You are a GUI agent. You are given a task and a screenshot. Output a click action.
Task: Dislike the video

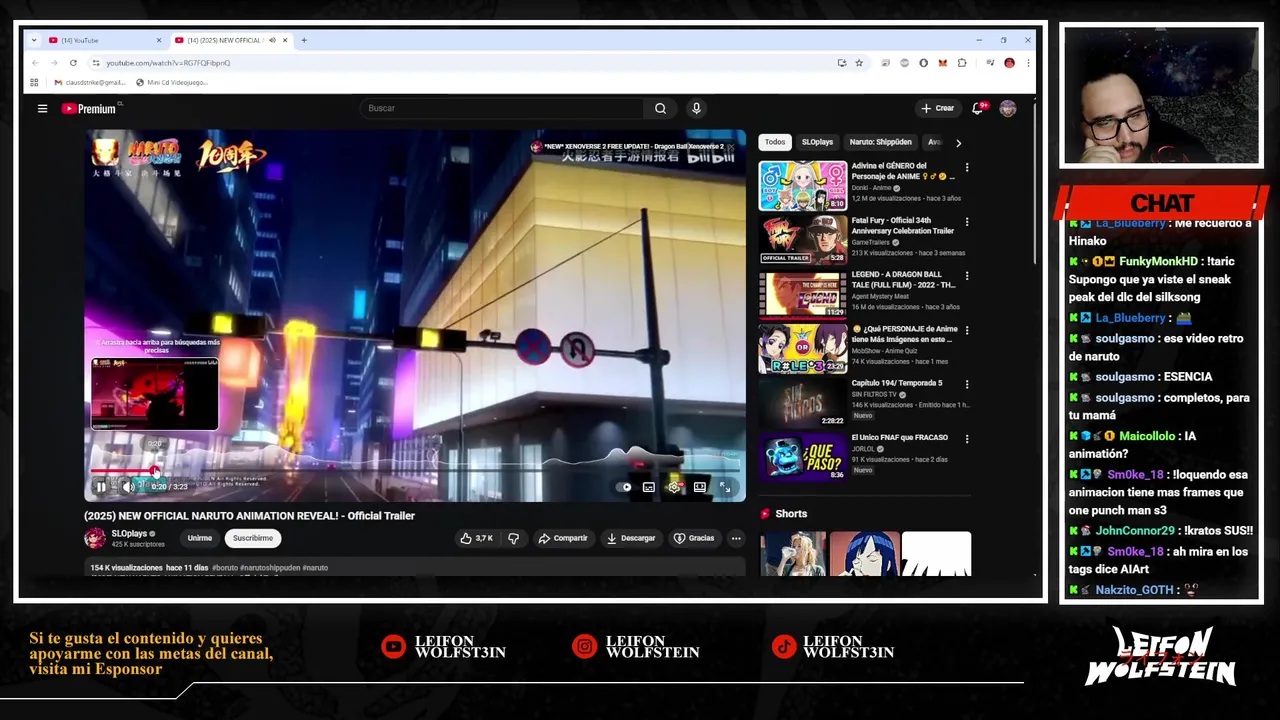point(513,538)
